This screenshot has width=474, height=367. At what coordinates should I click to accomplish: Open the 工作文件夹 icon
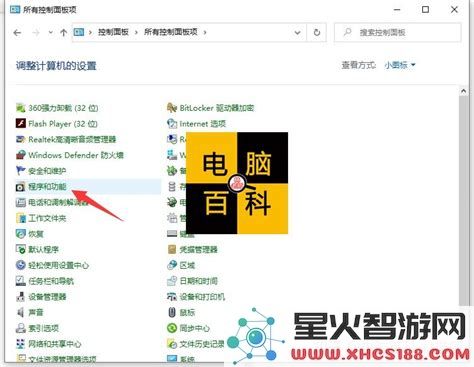[21, 218]
